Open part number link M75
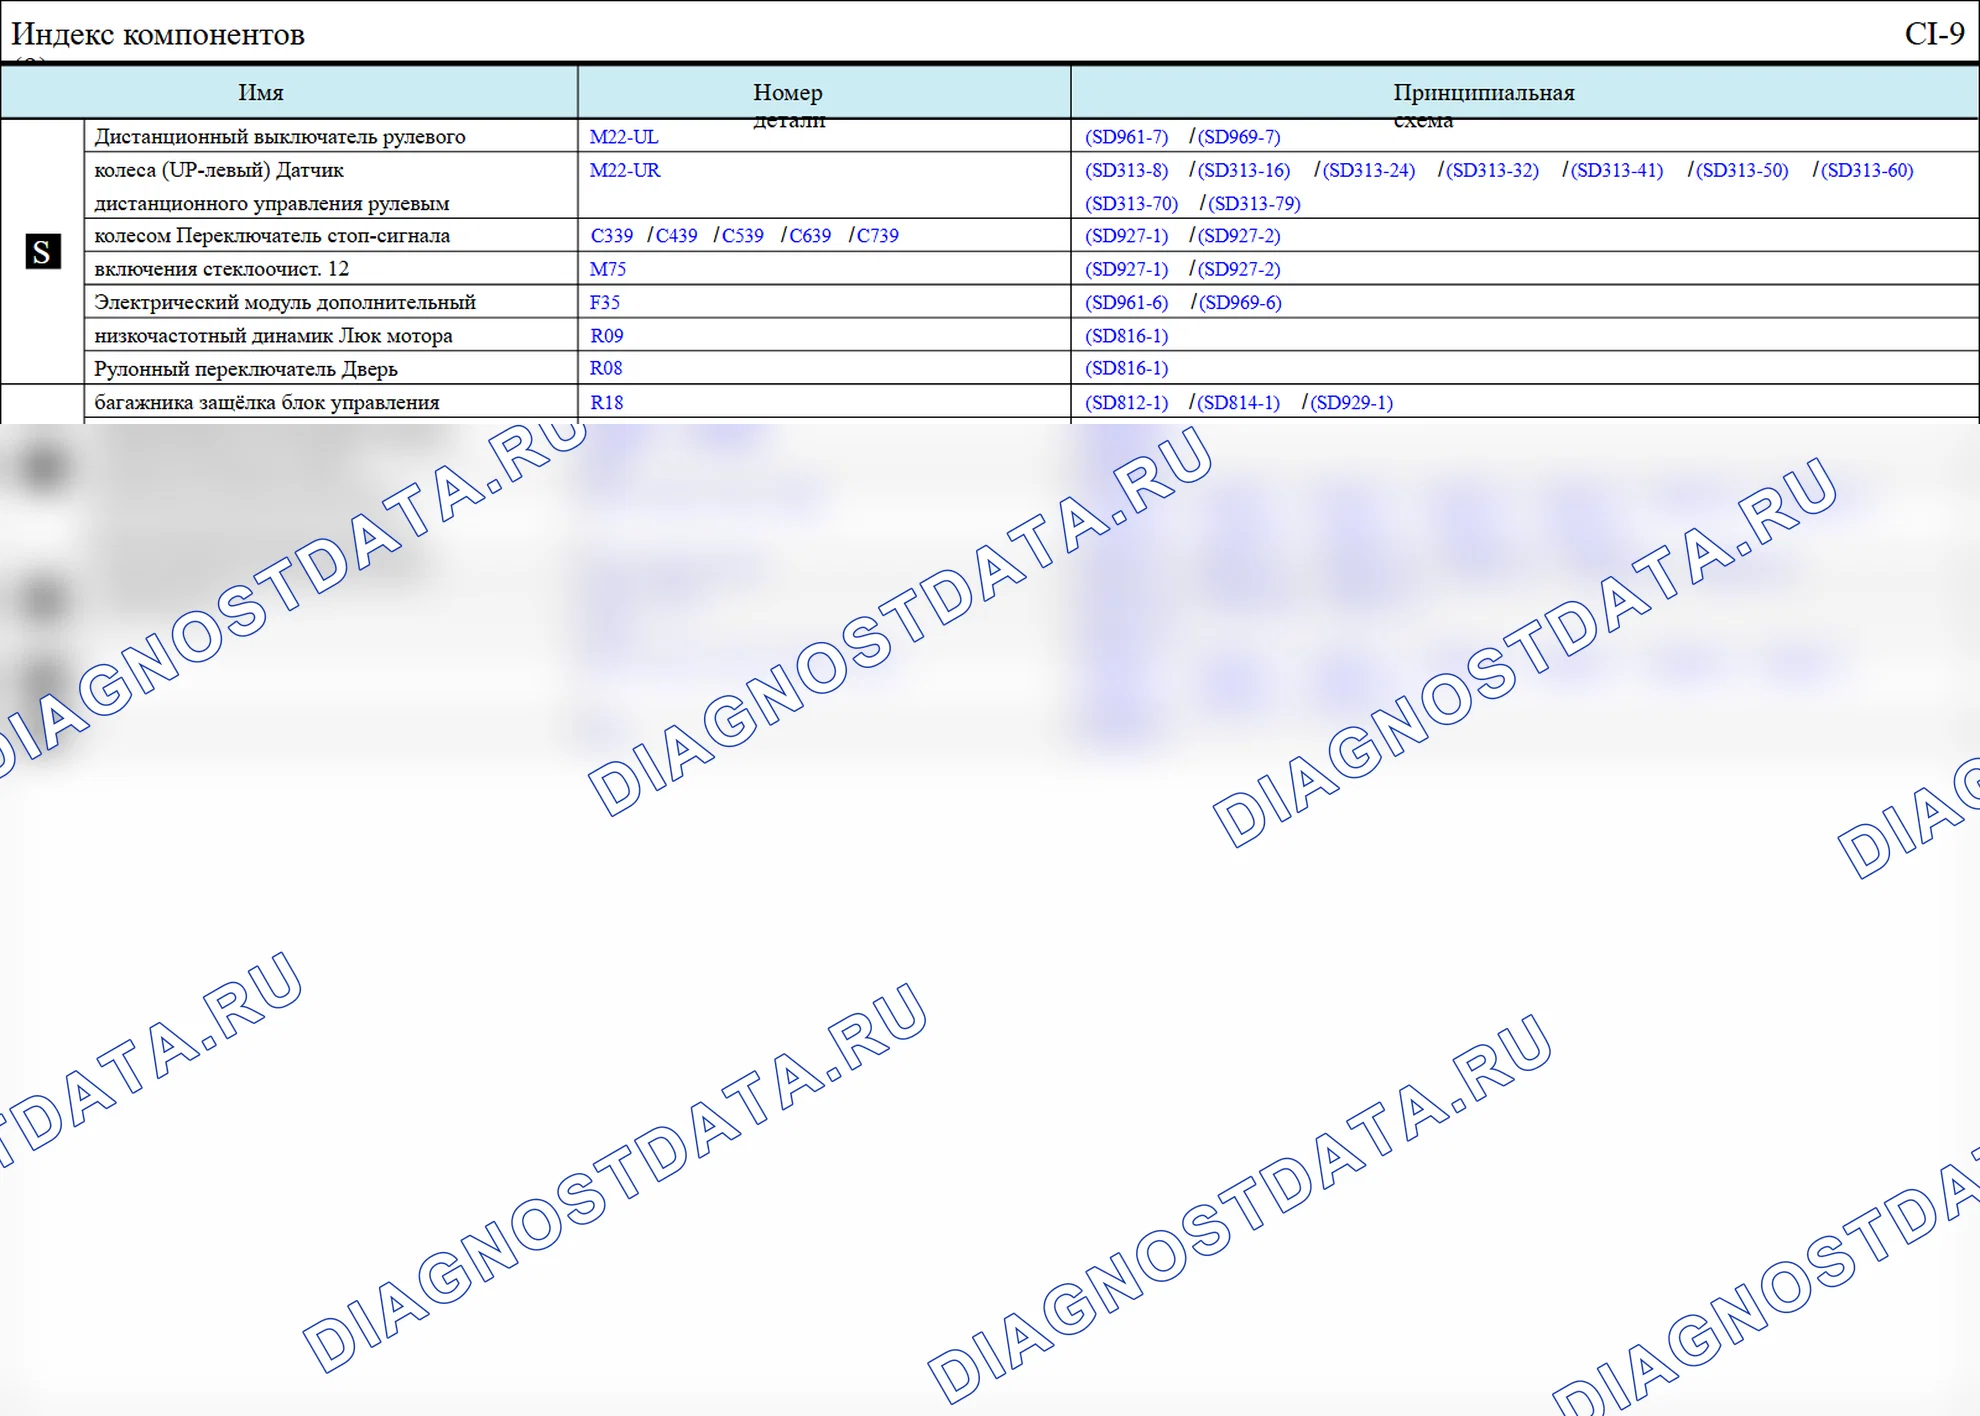The height and width of the screenshot is (1416, 1980). [x=608, y=269]
